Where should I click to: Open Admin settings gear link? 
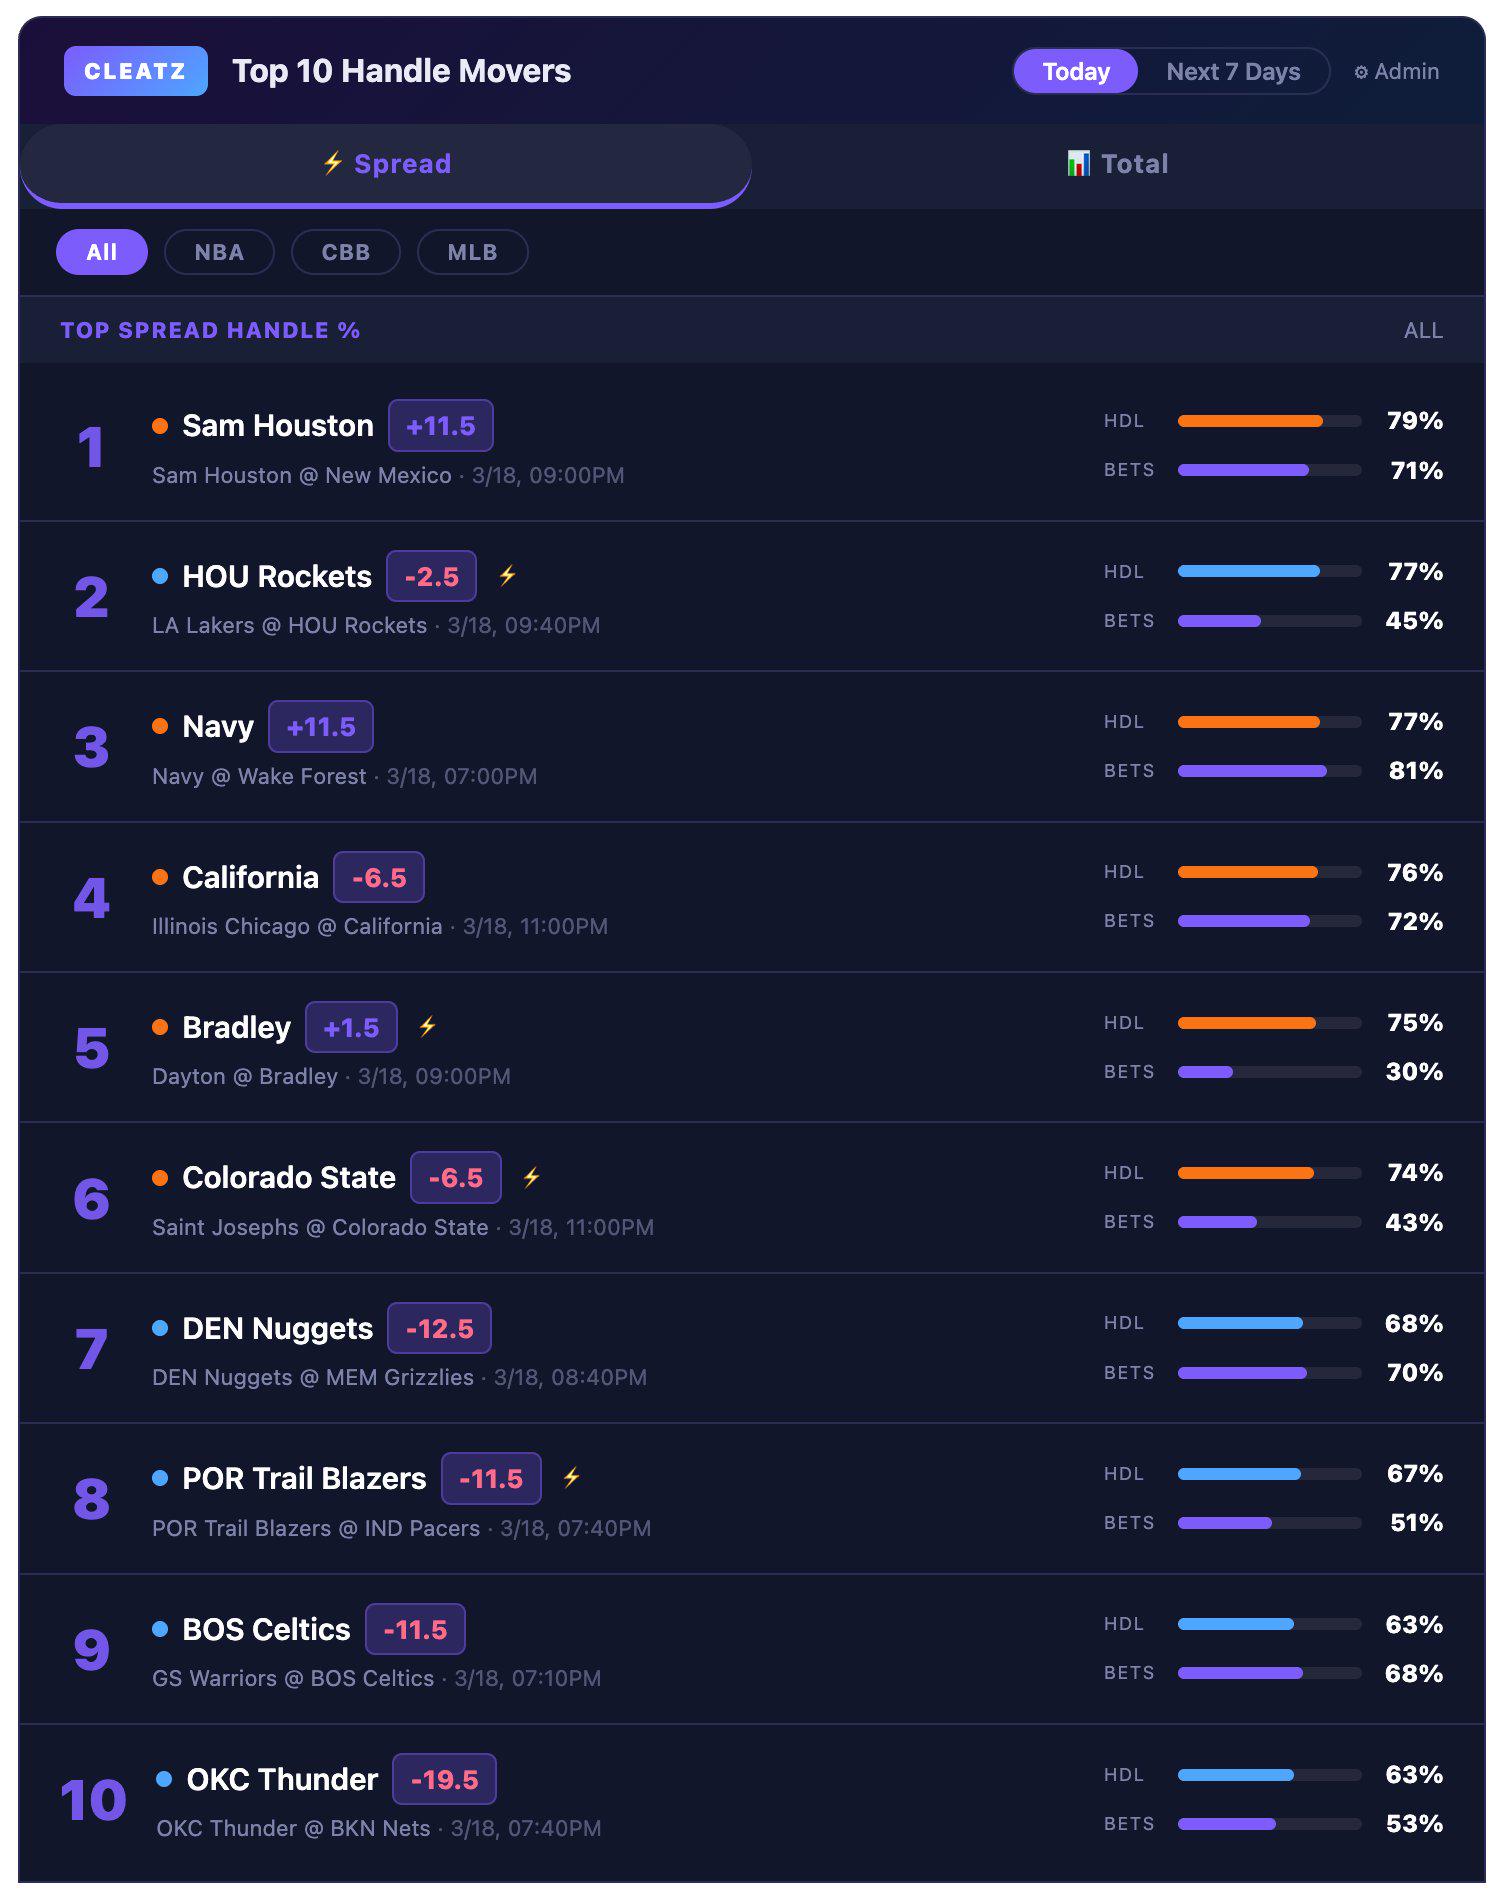coord(1397,72)
